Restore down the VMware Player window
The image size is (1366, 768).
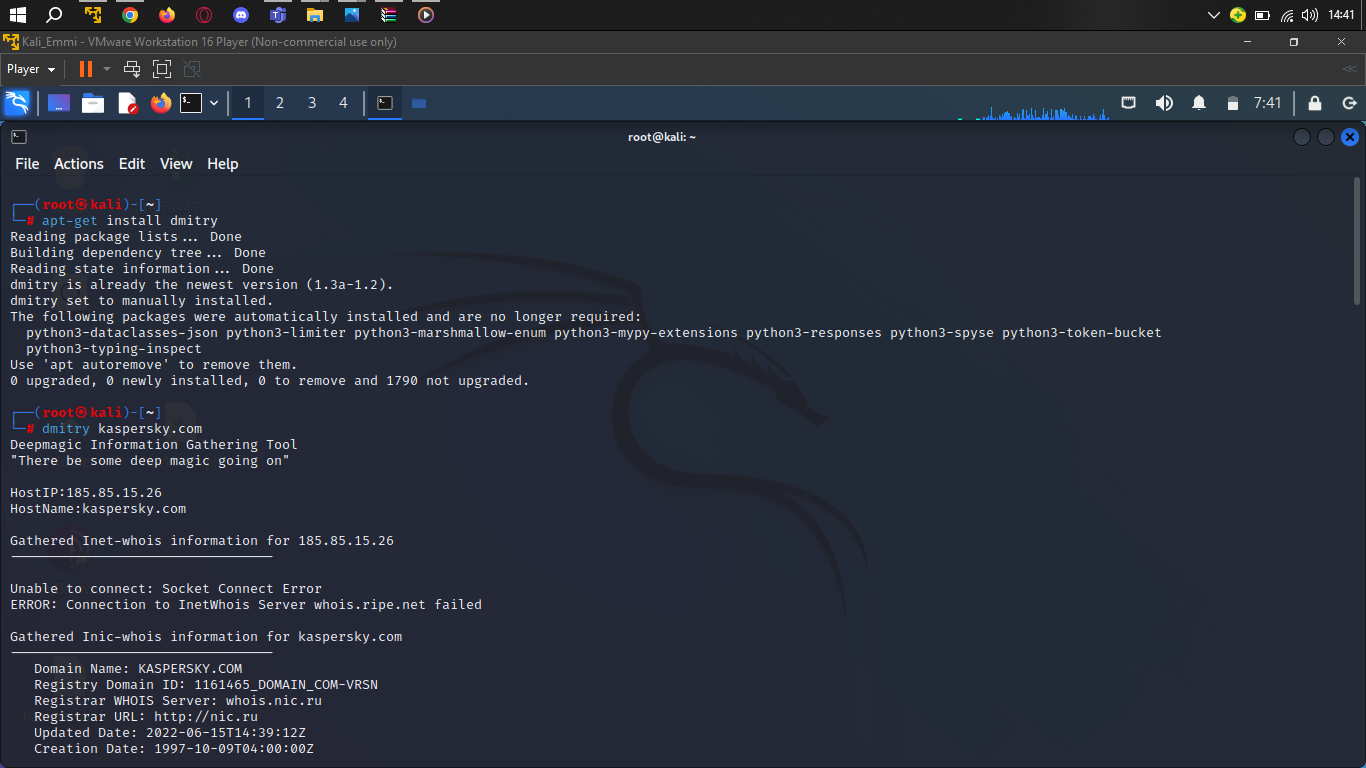click(1294, 42)
